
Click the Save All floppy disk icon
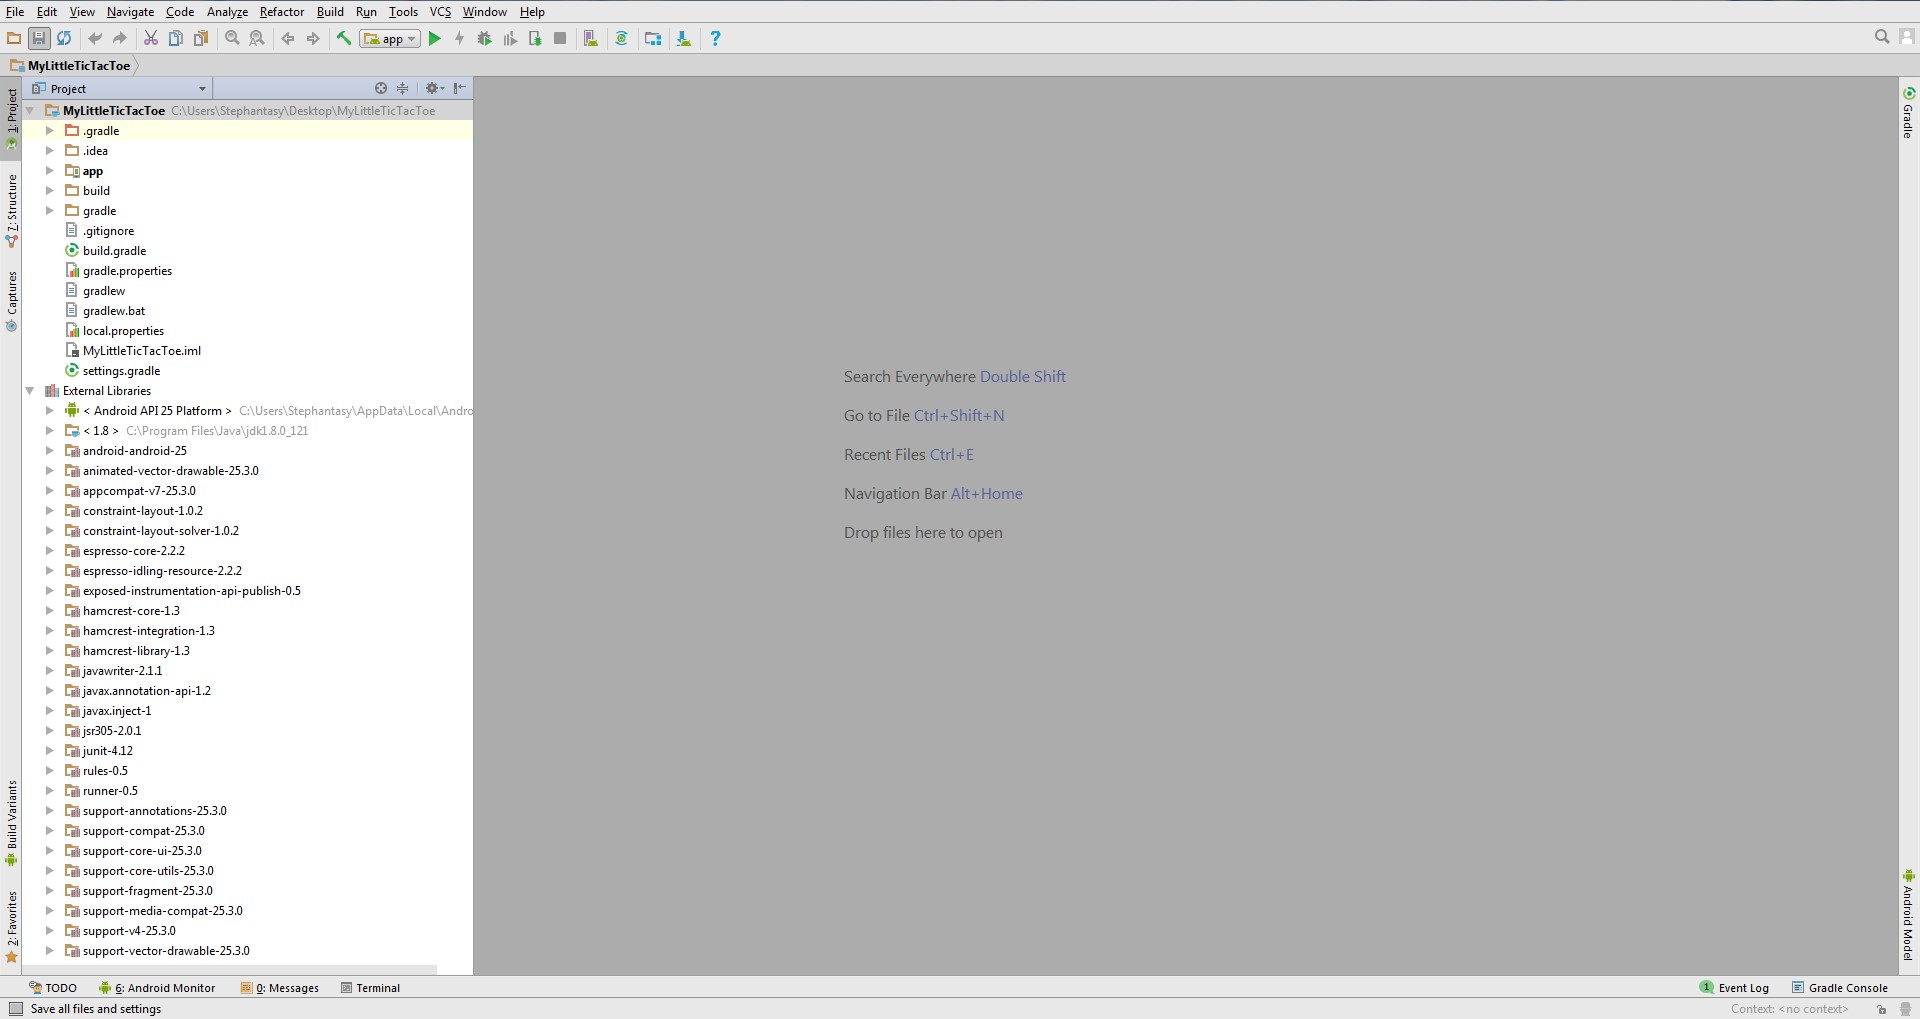click(39, 39)
